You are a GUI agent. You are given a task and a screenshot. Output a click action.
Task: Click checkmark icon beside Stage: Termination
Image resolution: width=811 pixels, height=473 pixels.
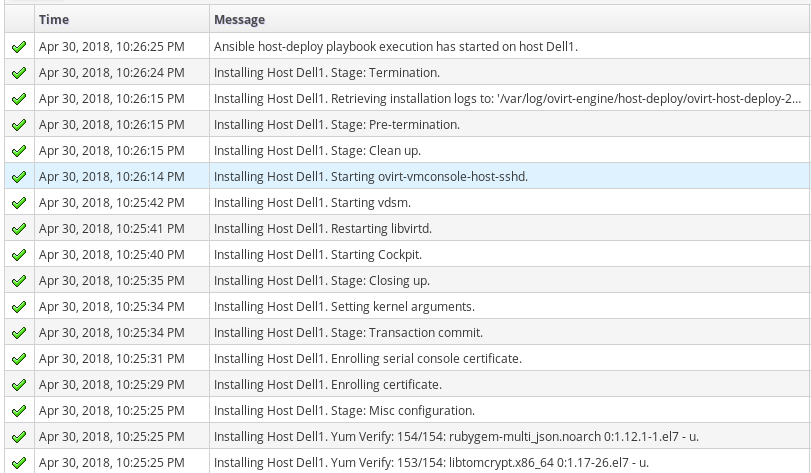pyautogui.click(x=19, y=73)
